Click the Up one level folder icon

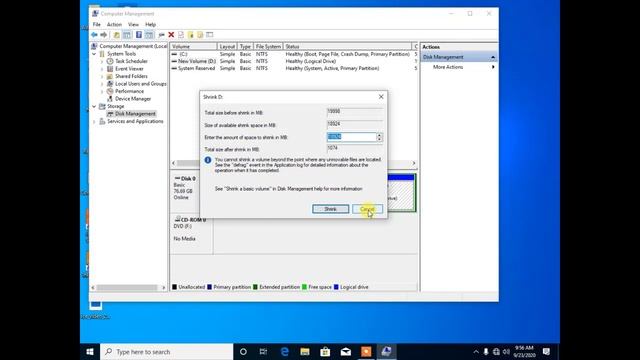tap(116, 35)
